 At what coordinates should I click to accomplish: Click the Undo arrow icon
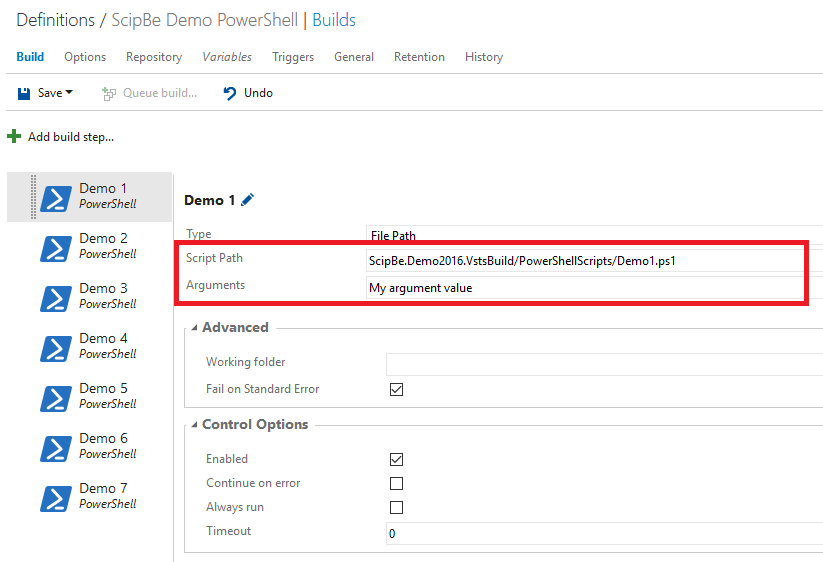tap(230, 93)
